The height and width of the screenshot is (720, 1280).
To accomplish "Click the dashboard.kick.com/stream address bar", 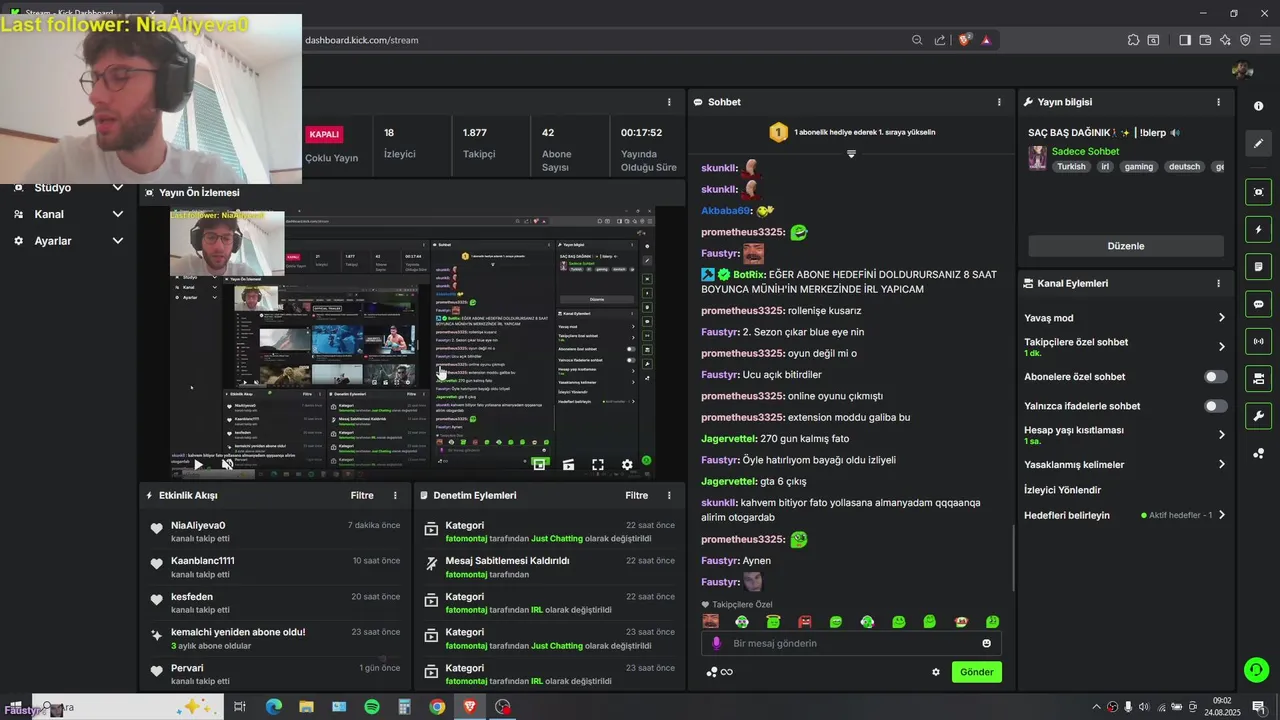I will click(362, 40).
